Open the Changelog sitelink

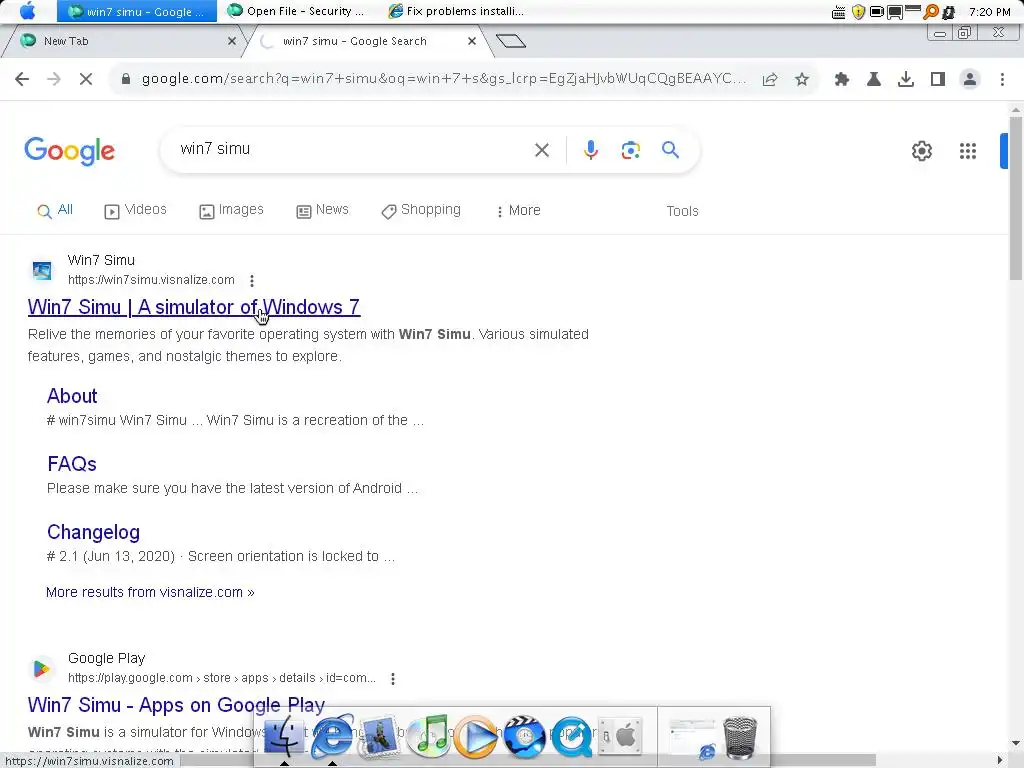click(x=93, y=532)
